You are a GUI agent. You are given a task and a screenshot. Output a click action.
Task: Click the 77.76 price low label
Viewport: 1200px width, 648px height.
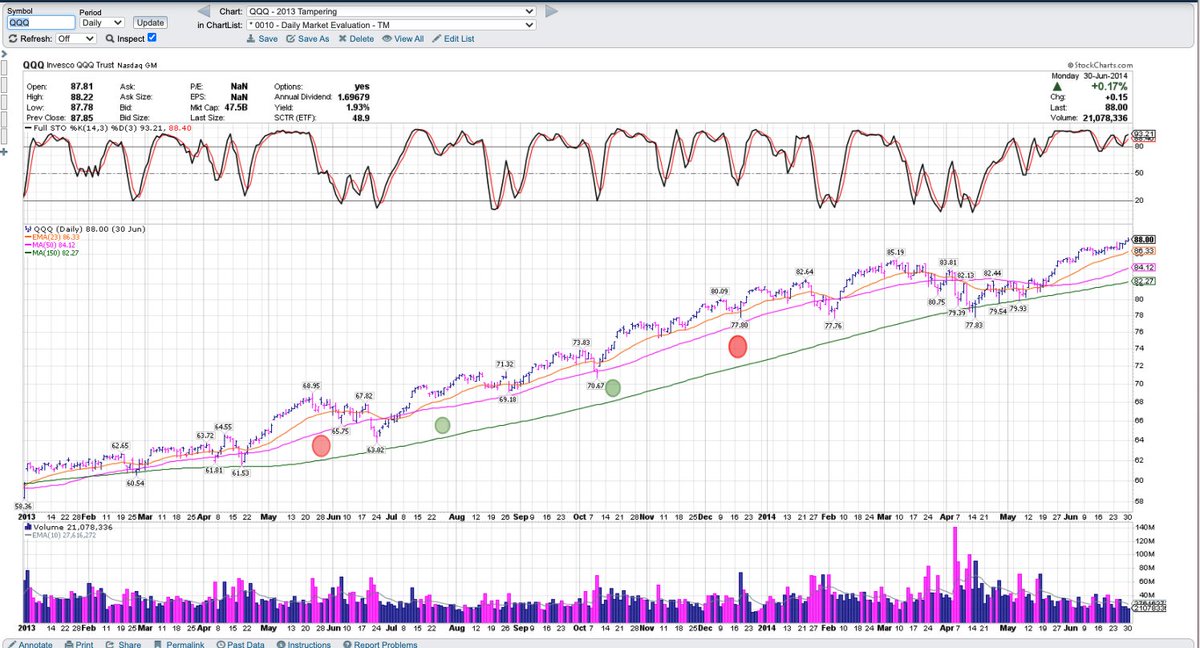click(833, 326)
